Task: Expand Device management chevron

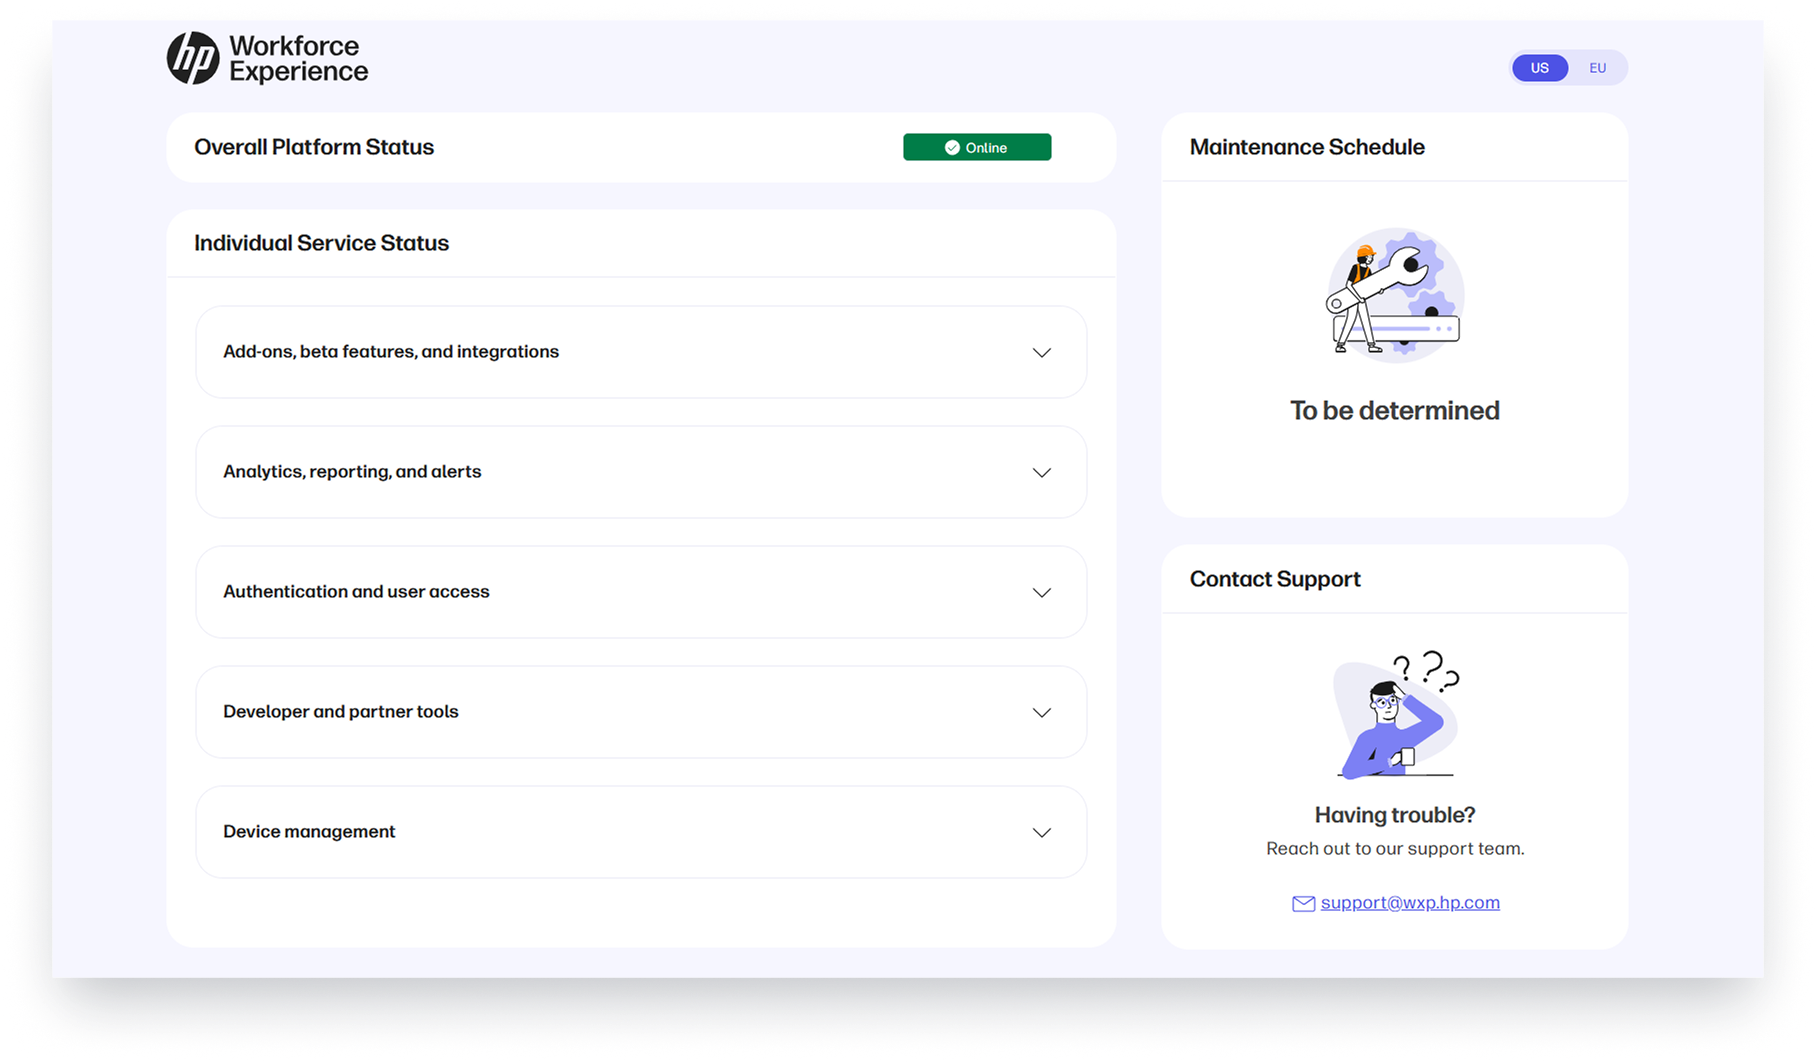Action: click(1041, 833)
